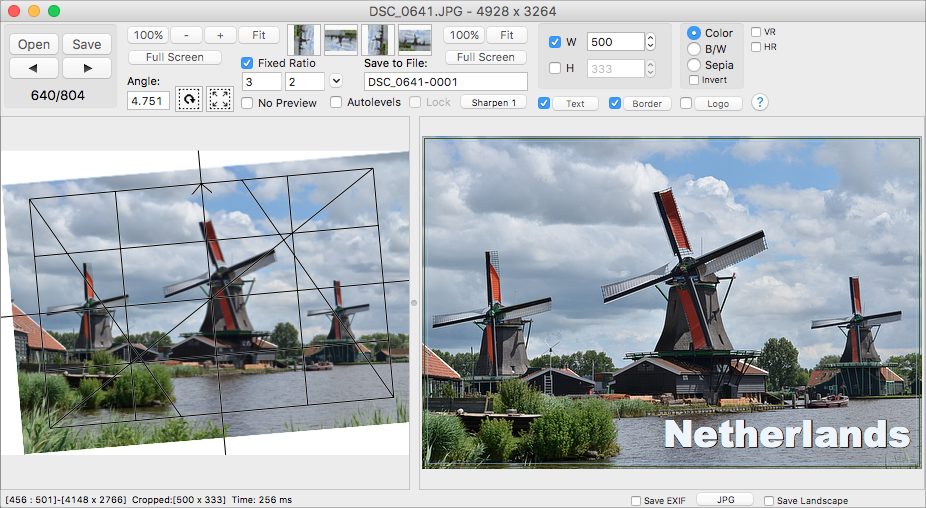
Task: Select the Sepia radio button
Action: (694, 65)
